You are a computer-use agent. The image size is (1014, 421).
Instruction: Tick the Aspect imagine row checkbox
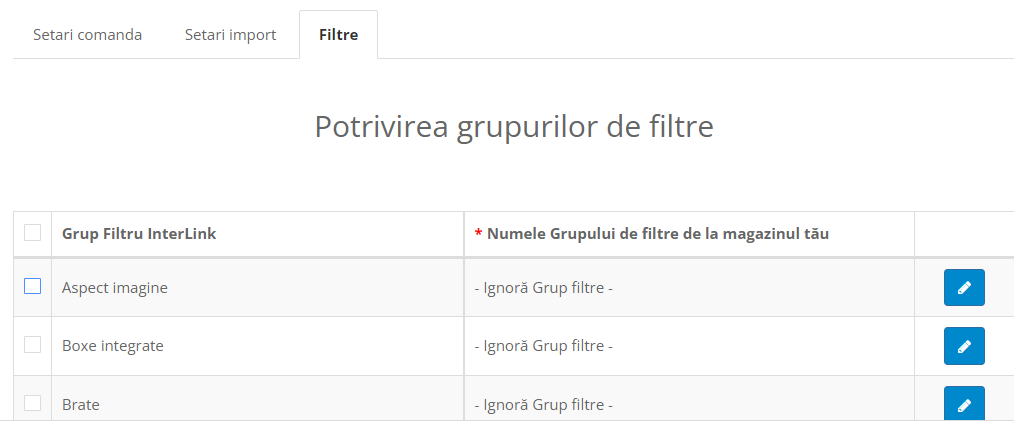[33, 286]
